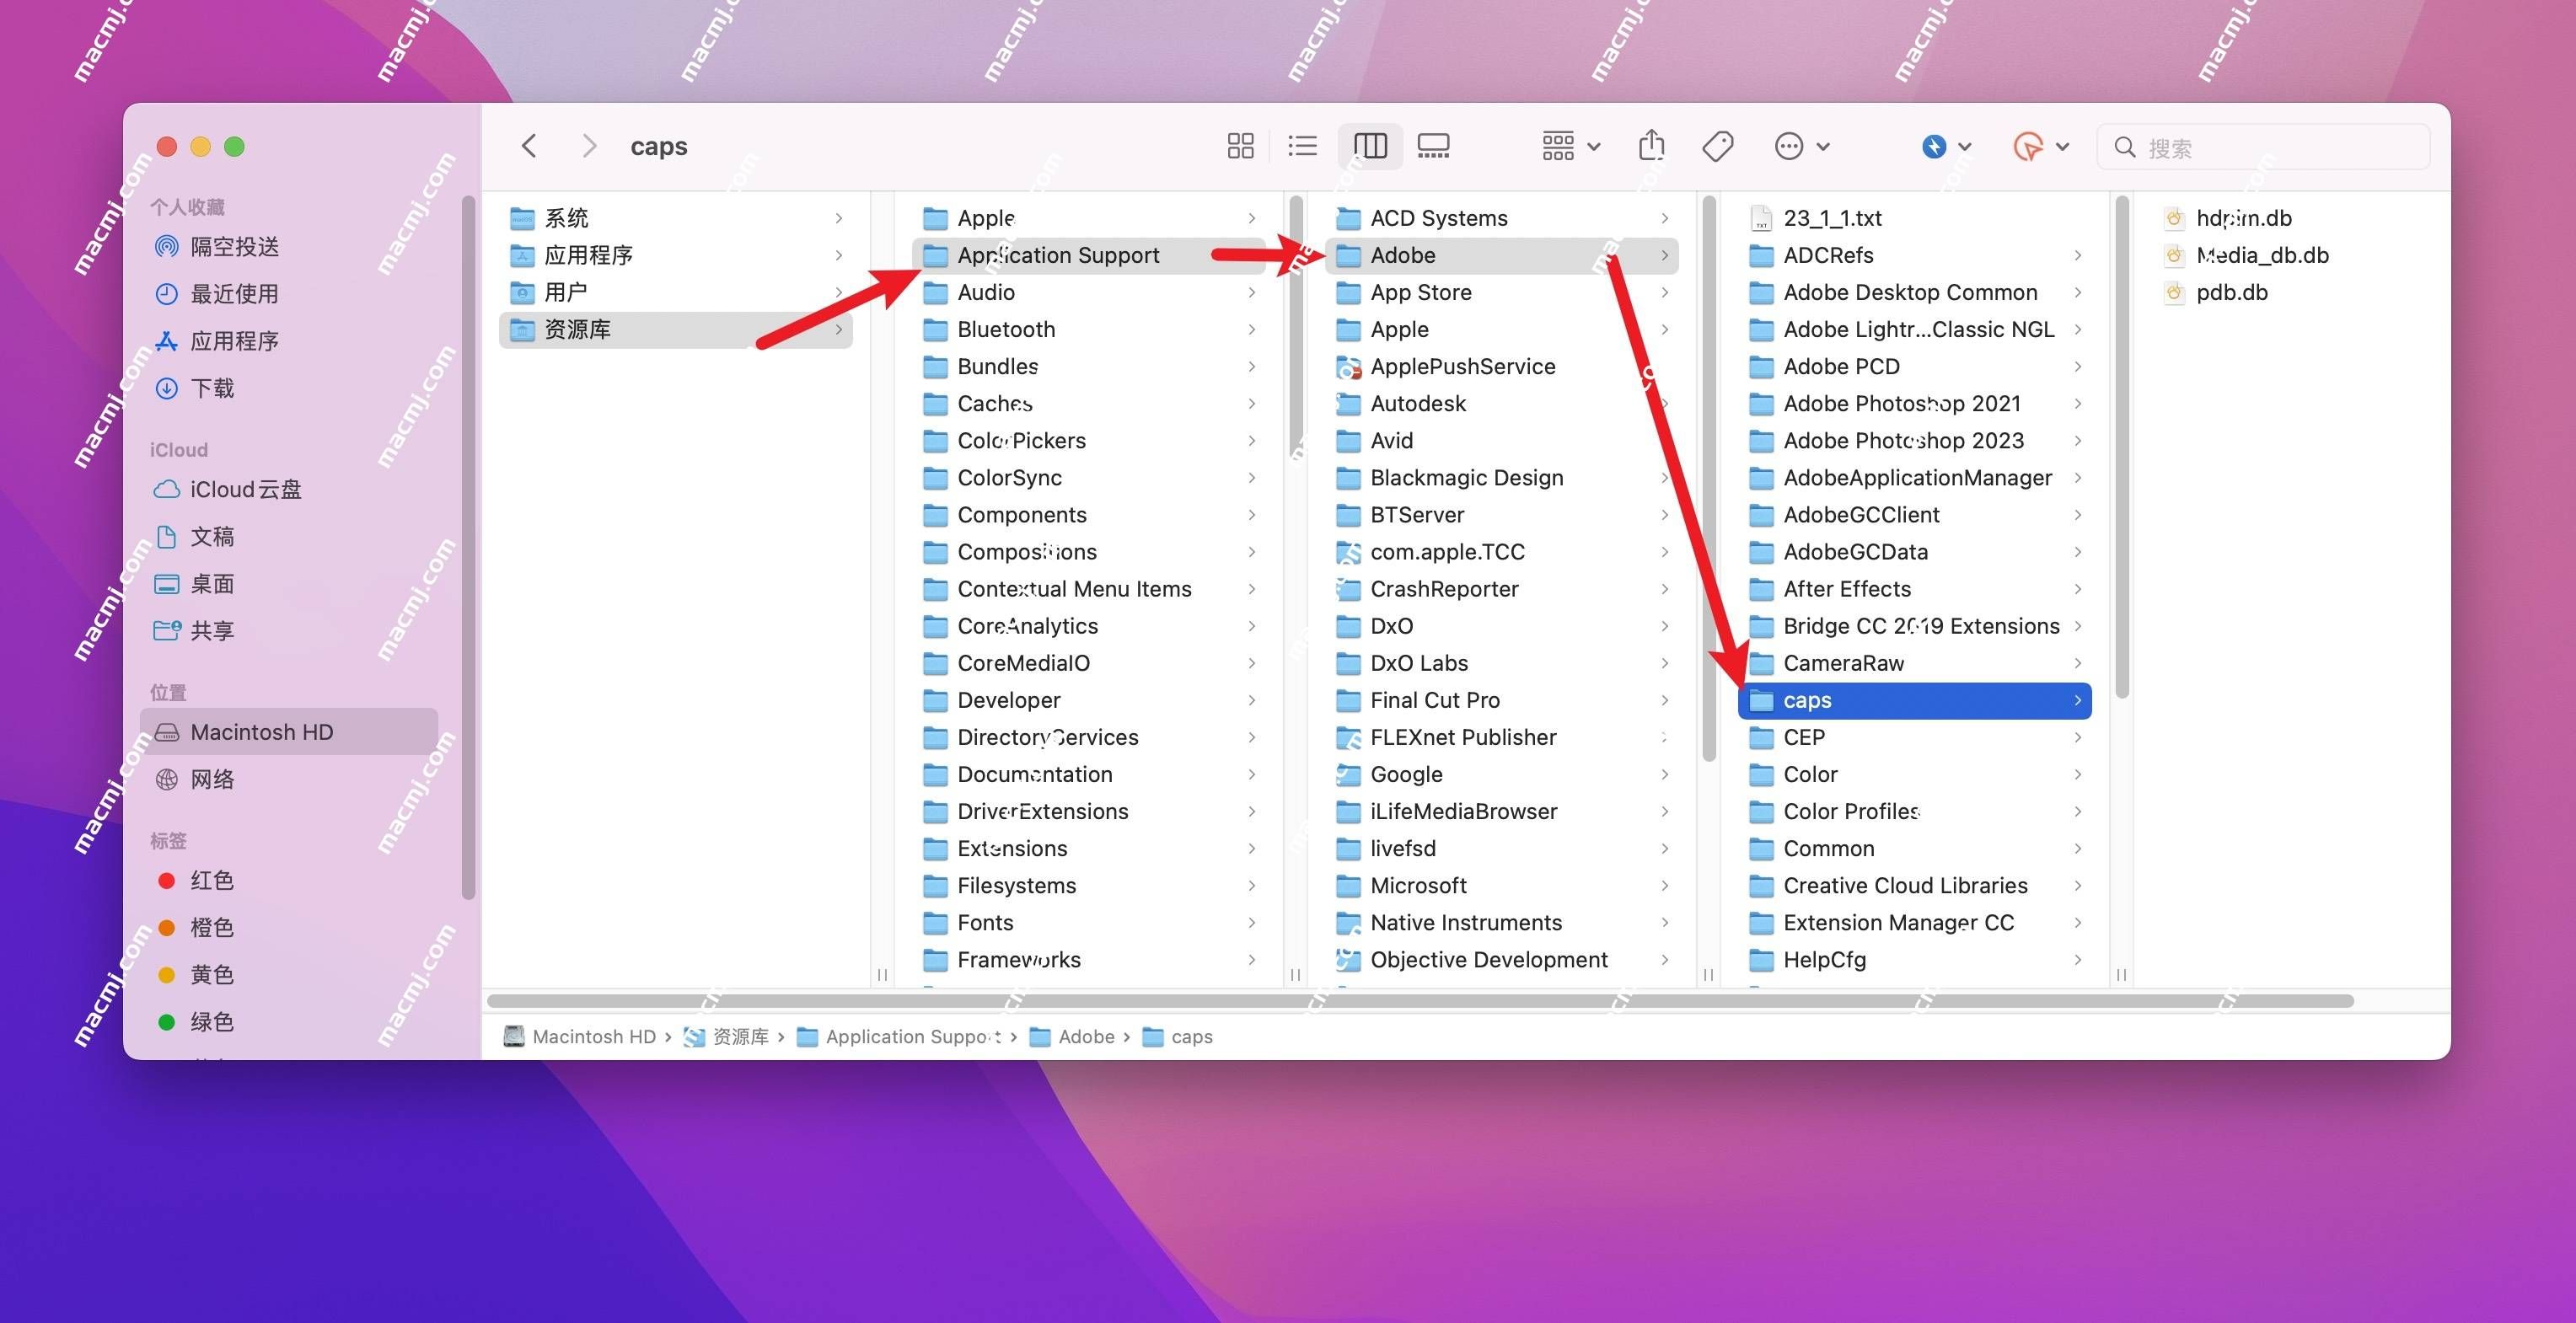Select Macintosh HD in the sidebar
The image size is (2576, 1323).
click(x=289, y=731)
